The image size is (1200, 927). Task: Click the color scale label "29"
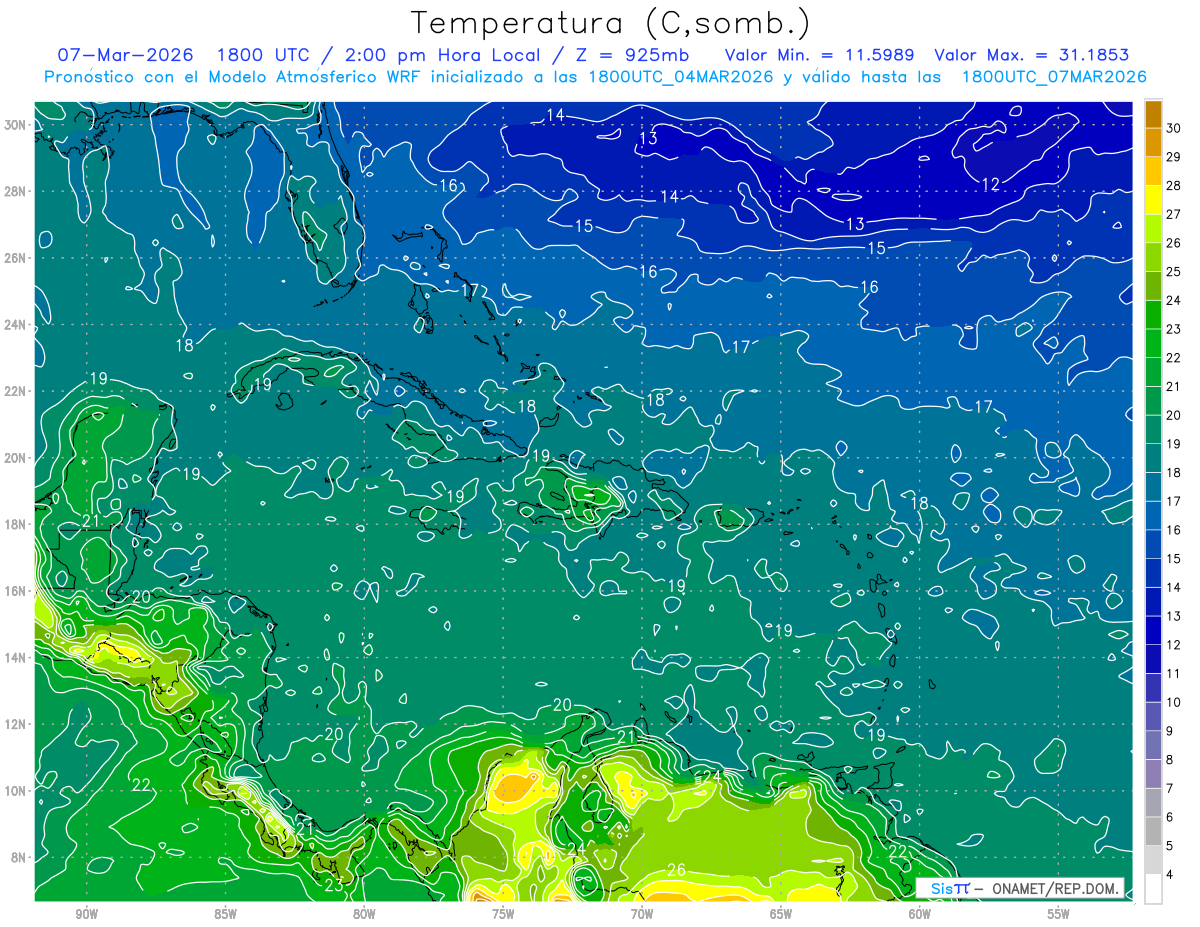(1174, 157)
